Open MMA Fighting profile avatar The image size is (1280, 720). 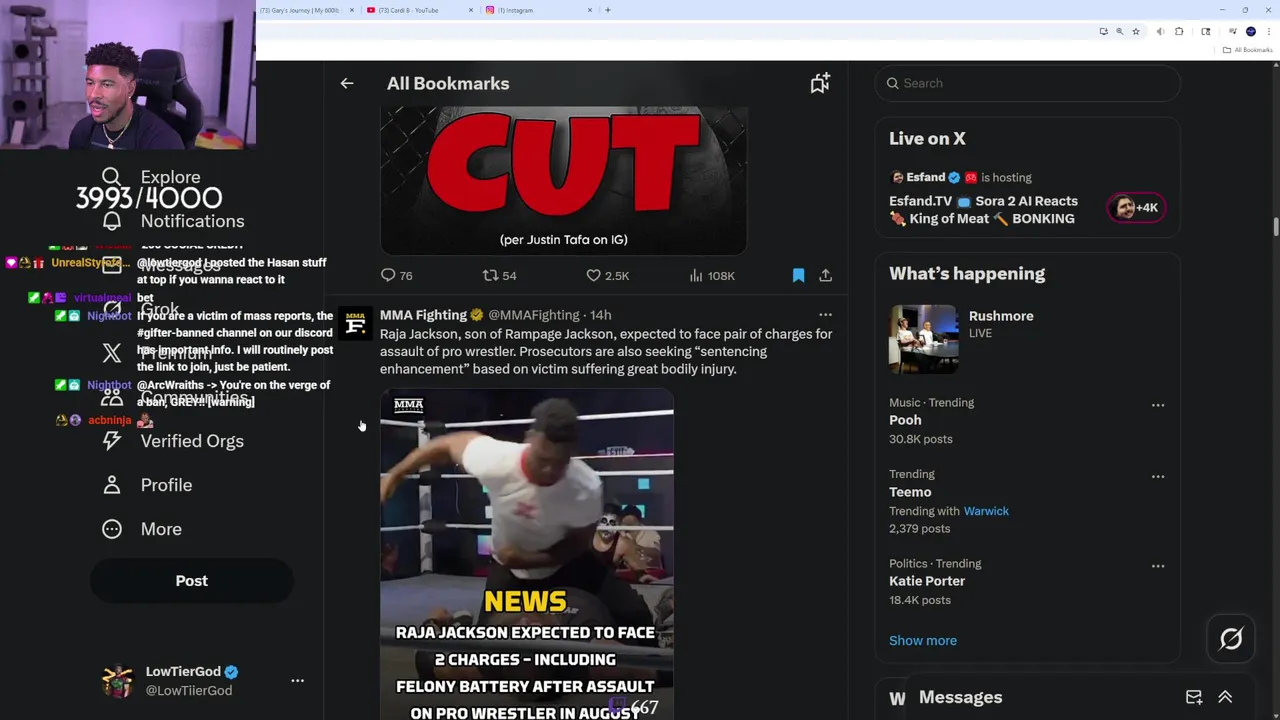355,323
